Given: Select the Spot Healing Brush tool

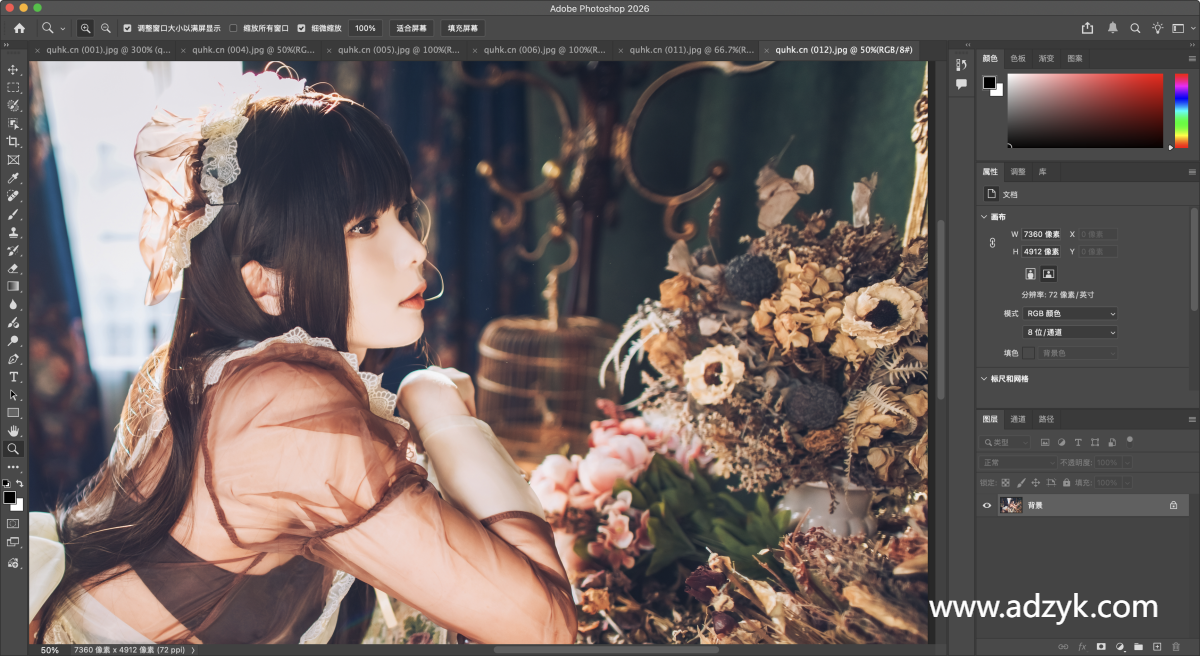Looking at the screenshot, I should click(x=14, y=196).
